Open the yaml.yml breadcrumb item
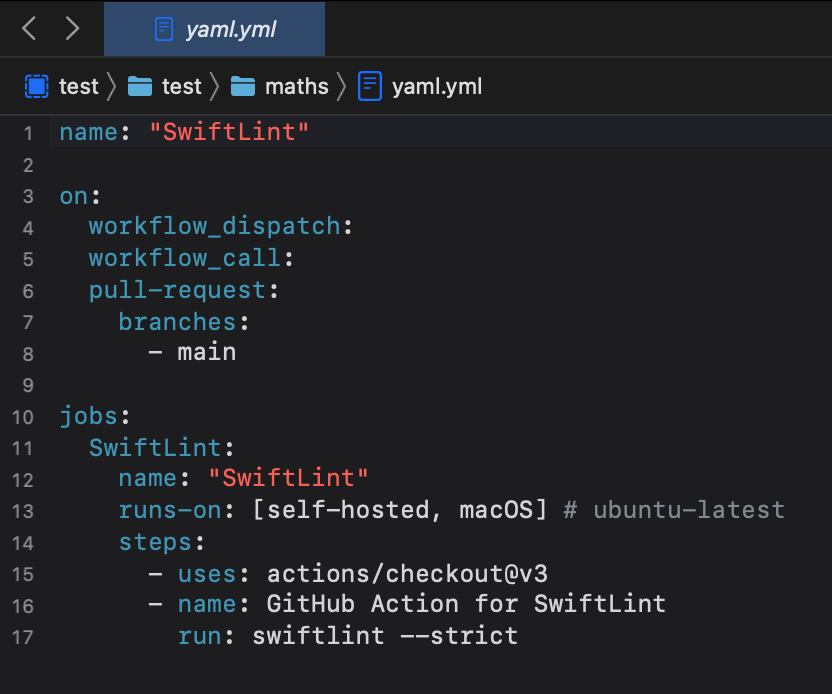The height and width of the screenshot is (694, 832). pyautogui.click(x=437, y=86)
